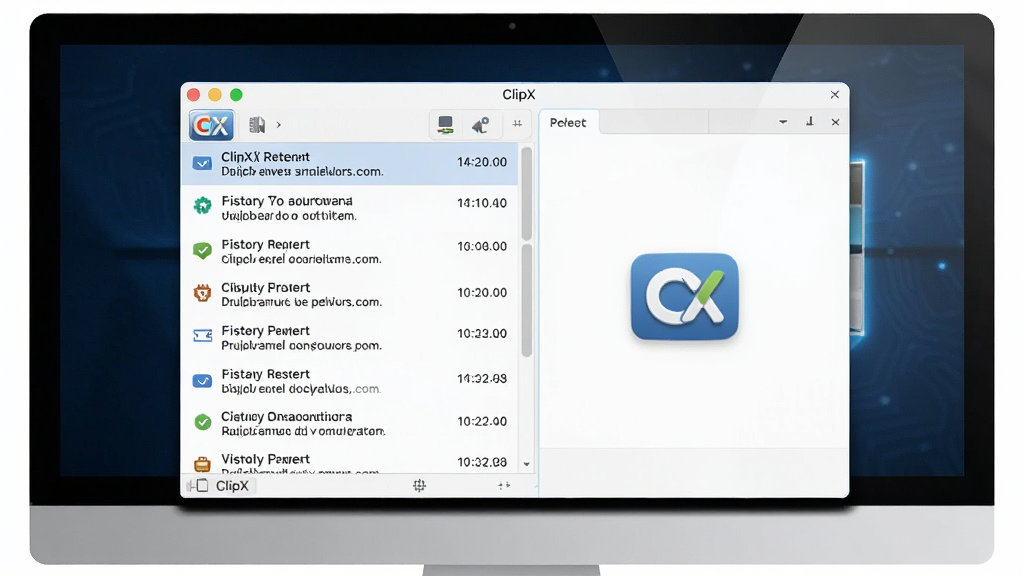This screenshot has width=1024, height=576.
Task: Click the 14:10.40 timestamp
Action: point(482,203)
